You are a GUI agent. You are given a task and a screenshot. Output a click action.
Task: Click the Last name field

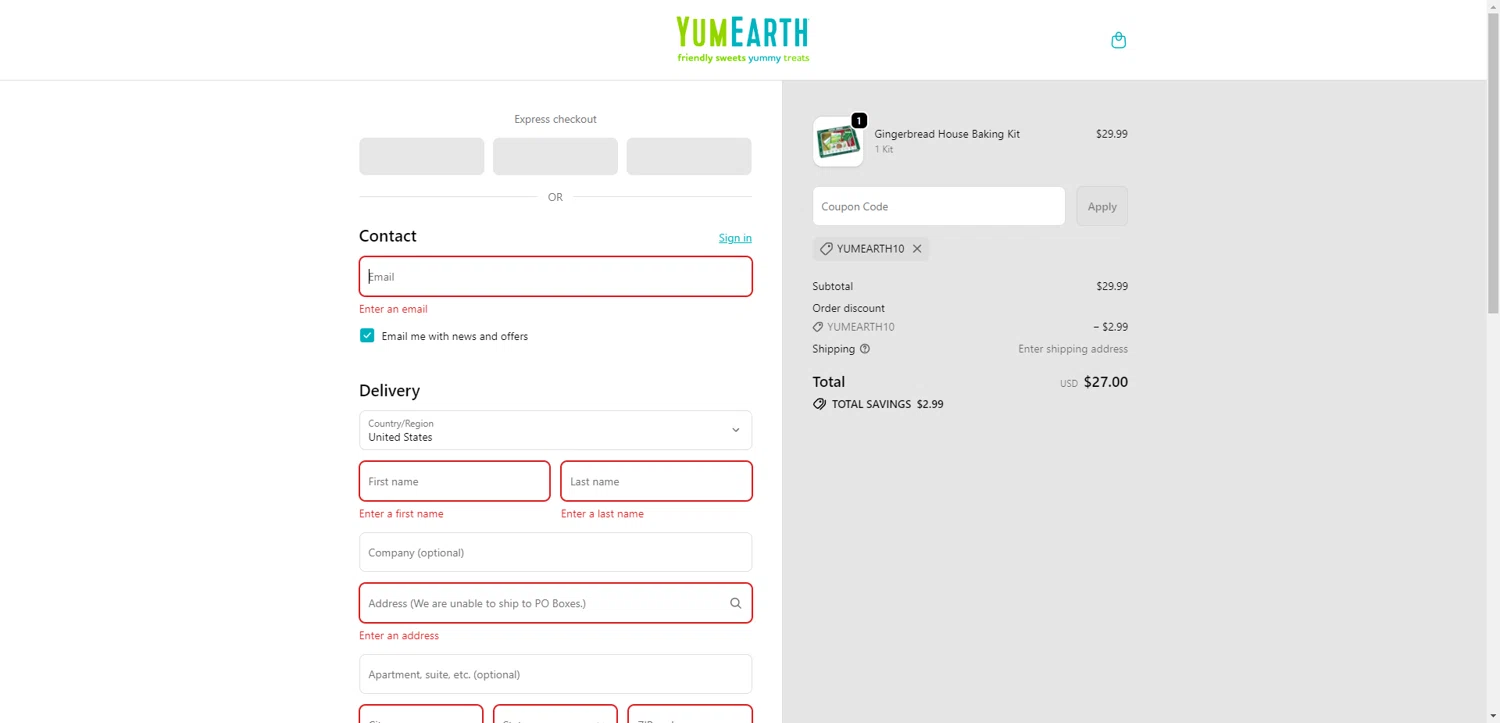tap(656, 481)
